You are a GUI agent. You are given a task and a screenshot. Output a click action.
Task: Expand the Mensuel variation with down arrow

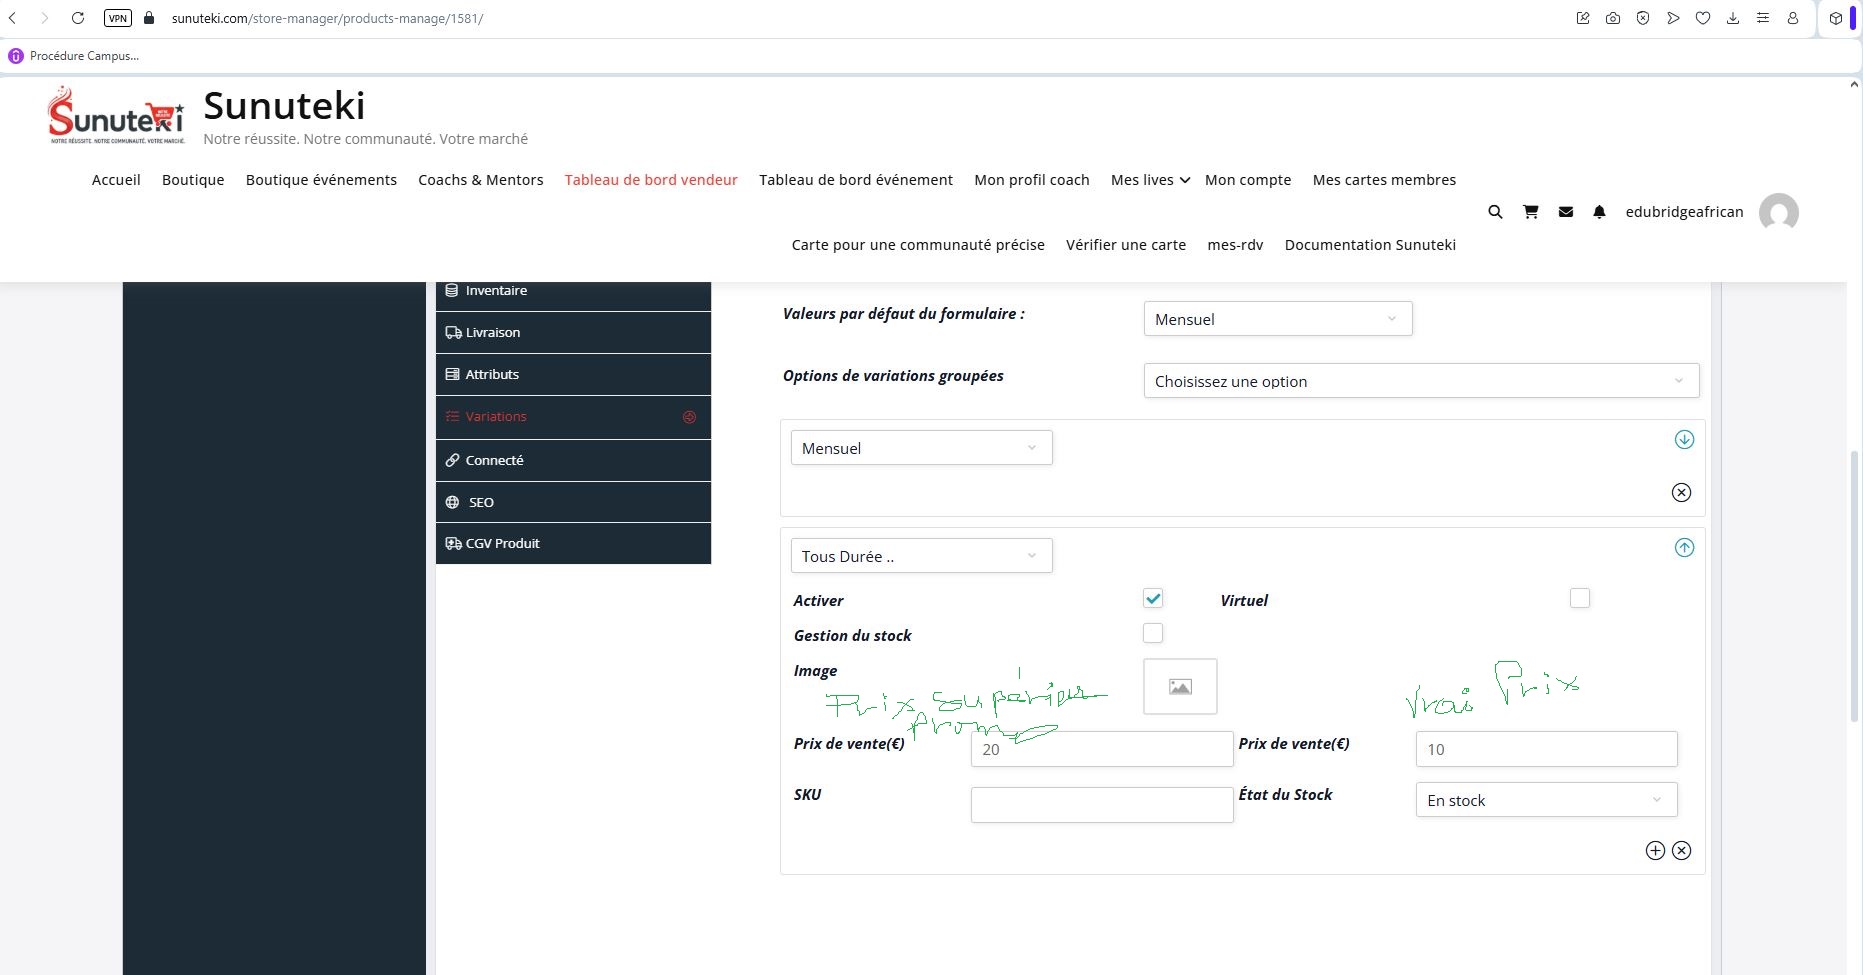(x=1684, y=440)
